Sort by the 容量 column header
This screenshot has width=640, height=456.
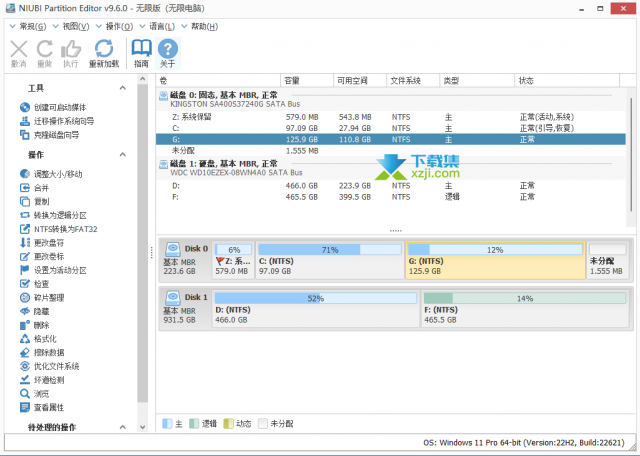click(307, 80)
